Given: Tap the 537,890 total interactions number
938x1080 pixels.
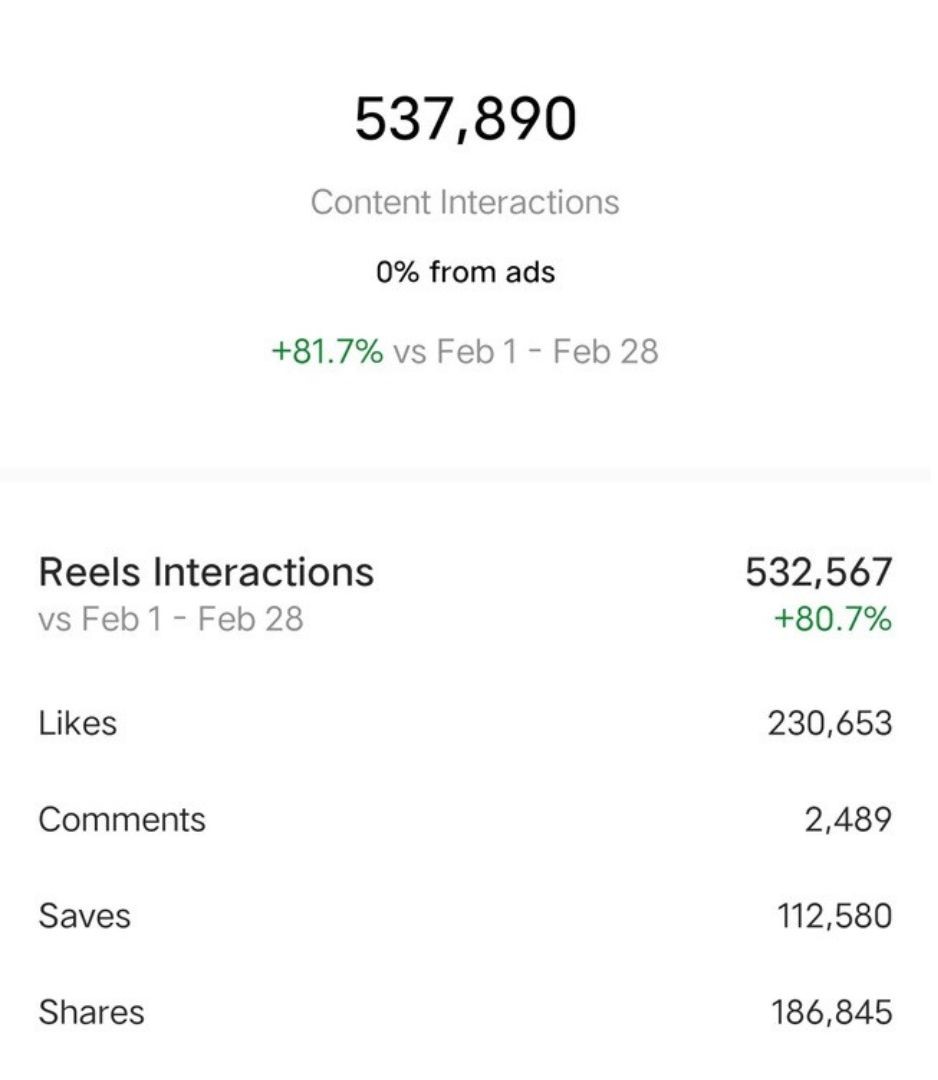Looking at the screenshot, I should click(465, 119).
